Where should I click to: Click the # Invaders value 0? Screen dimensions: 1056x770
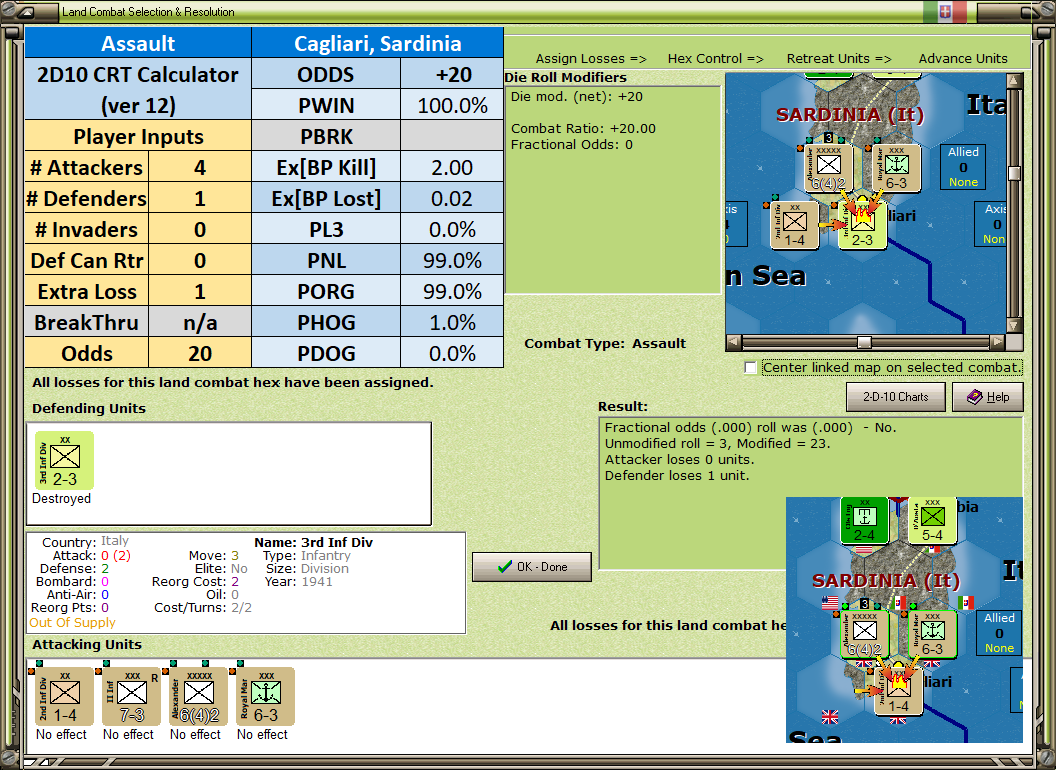pos(200,230)
